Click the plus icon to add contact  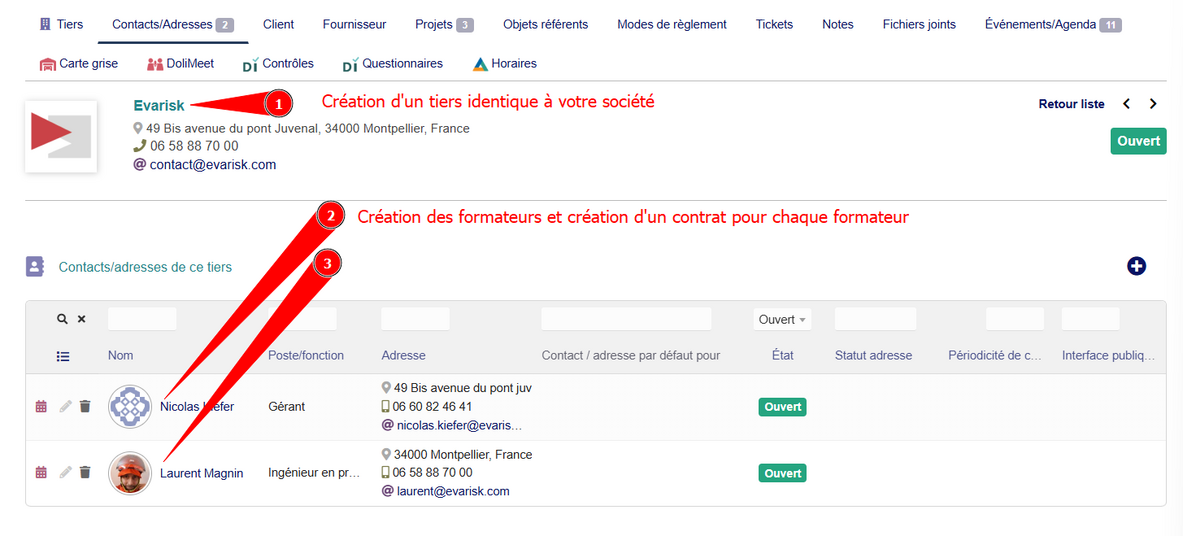[1136, 266]
